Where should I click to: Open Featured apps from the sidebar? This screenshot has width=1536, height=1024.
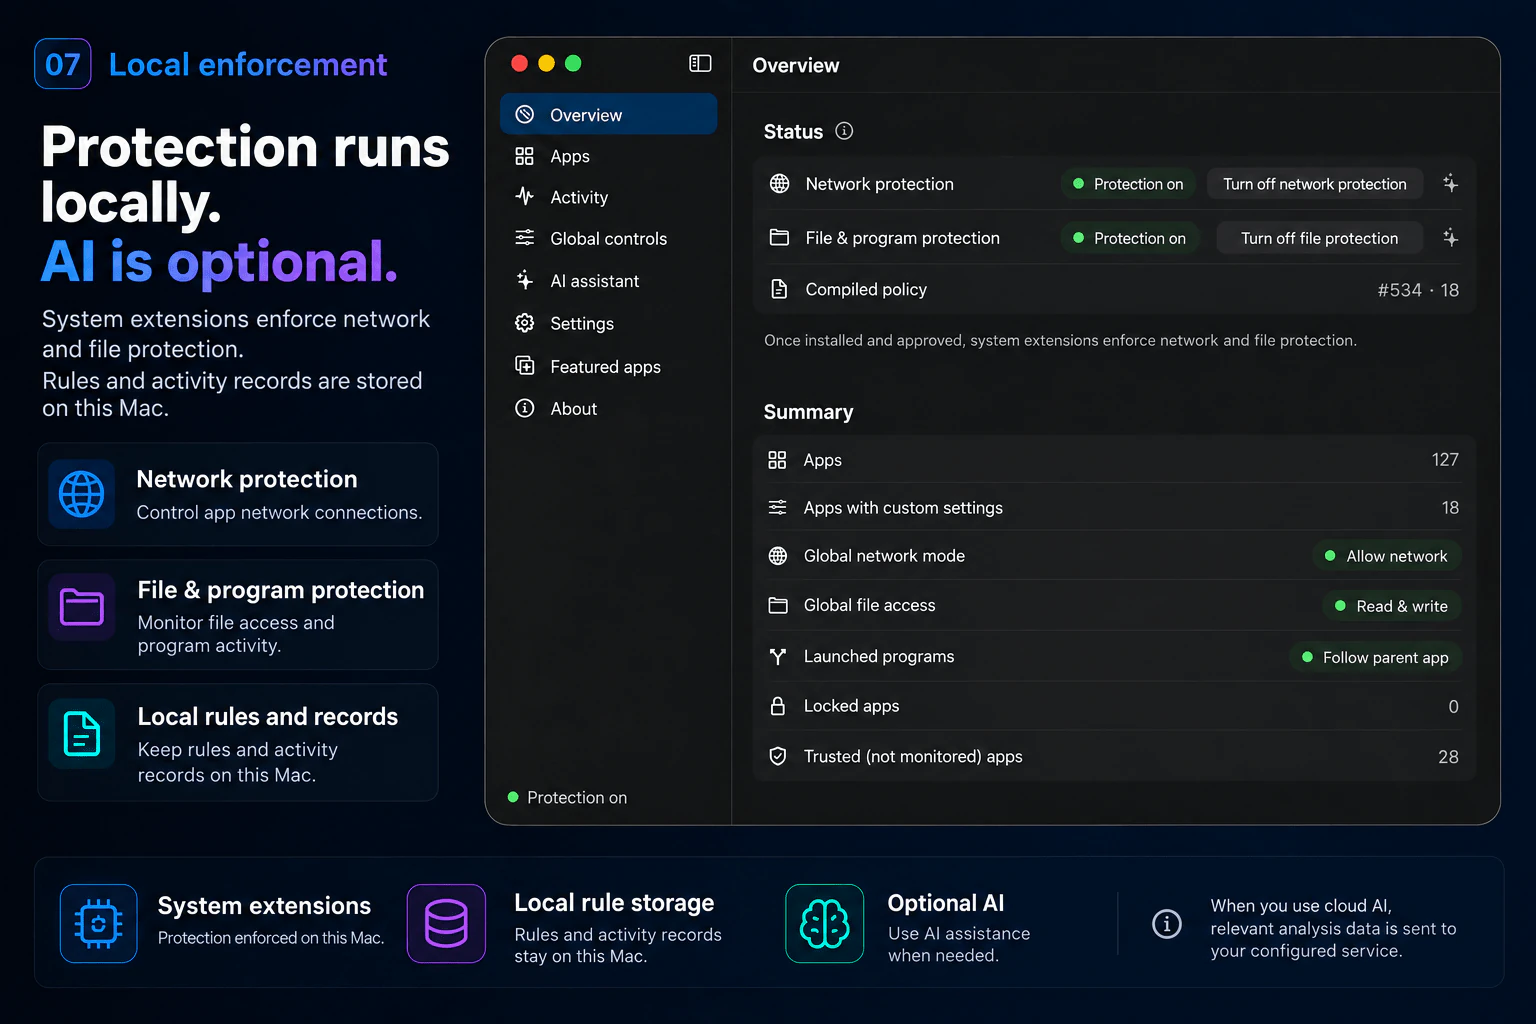tap(608, 366)
